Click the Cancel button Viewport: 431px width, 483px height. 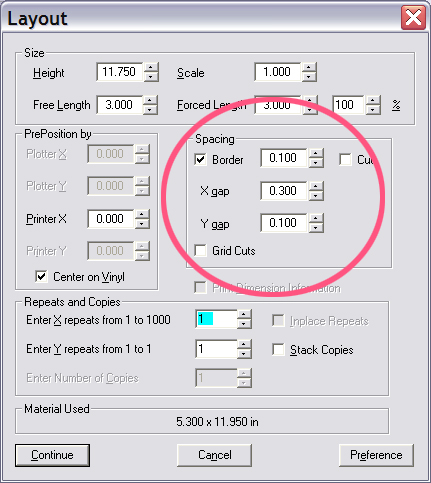pyautogui.click(x=214, y=455)
